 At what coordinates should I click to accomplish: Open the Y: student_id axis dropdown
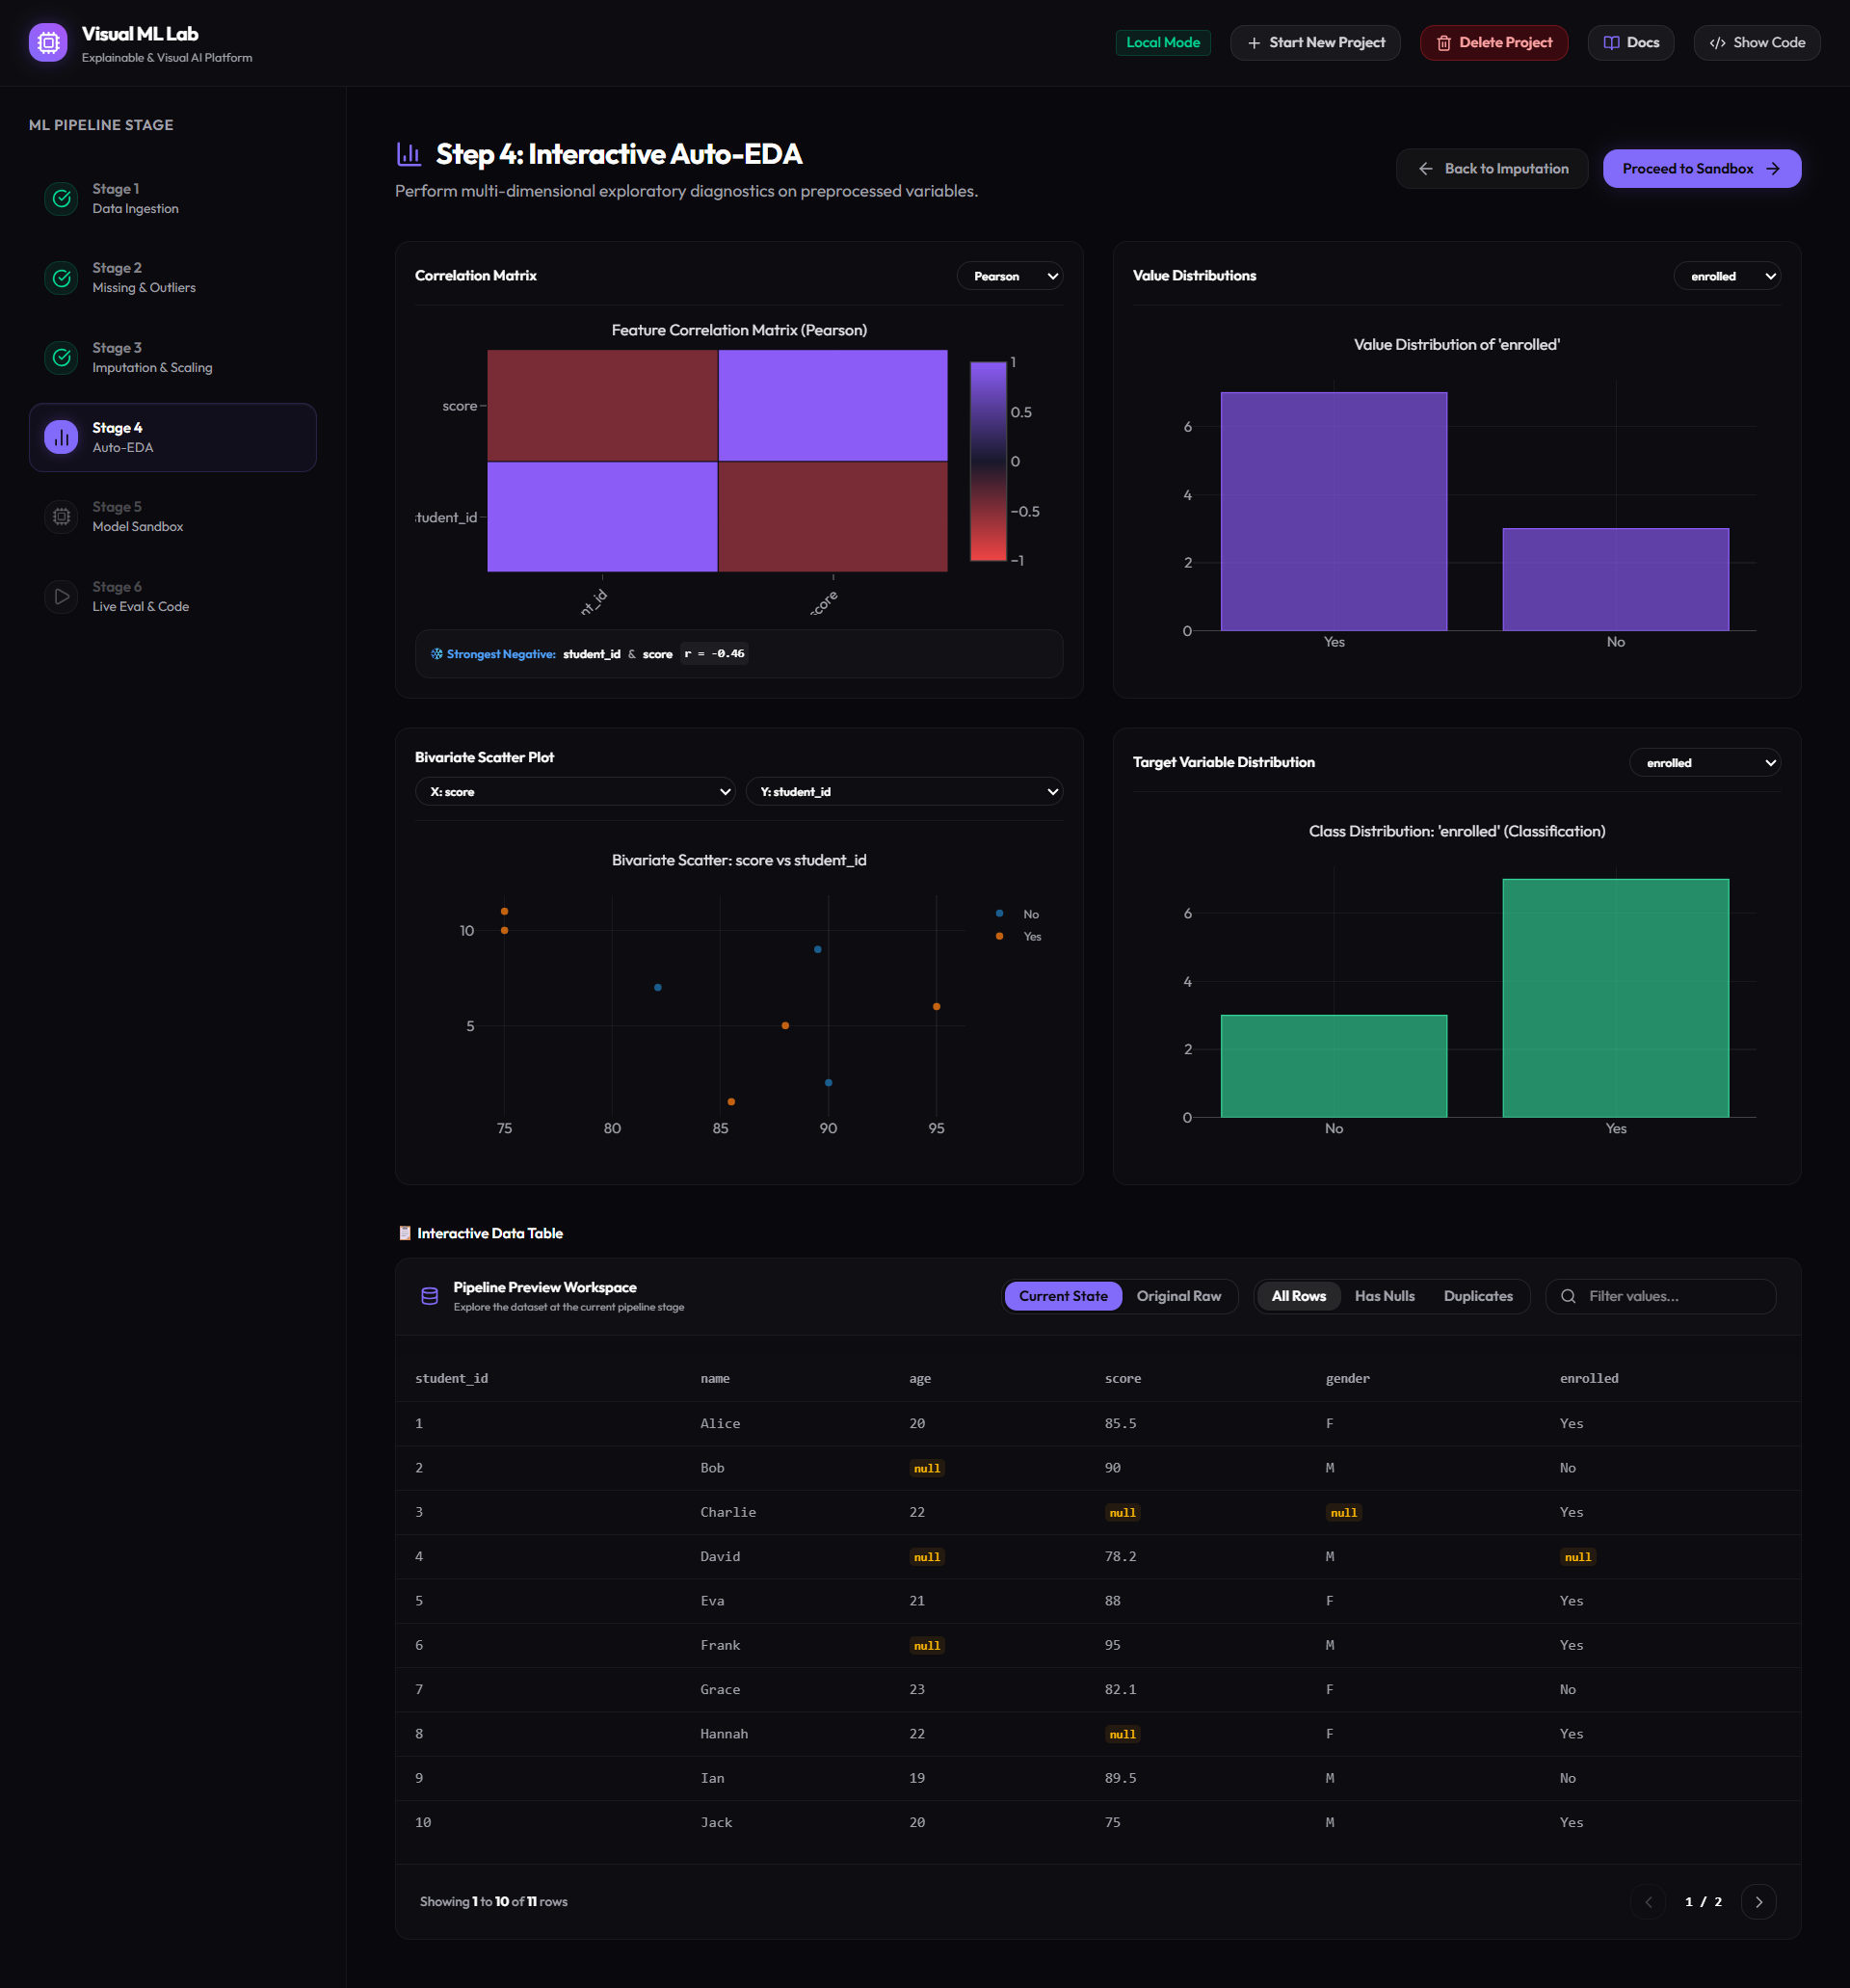904,792
